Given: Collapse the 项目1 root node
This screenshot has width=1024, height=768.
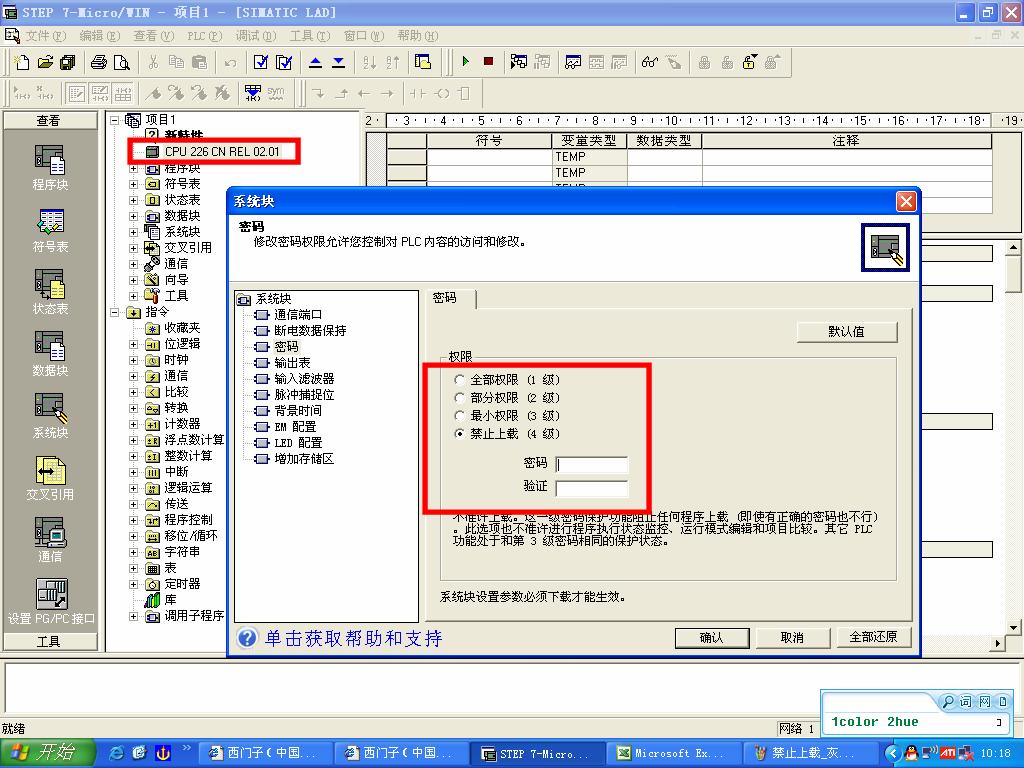Looking at the screenshot, I should [114, 120].
